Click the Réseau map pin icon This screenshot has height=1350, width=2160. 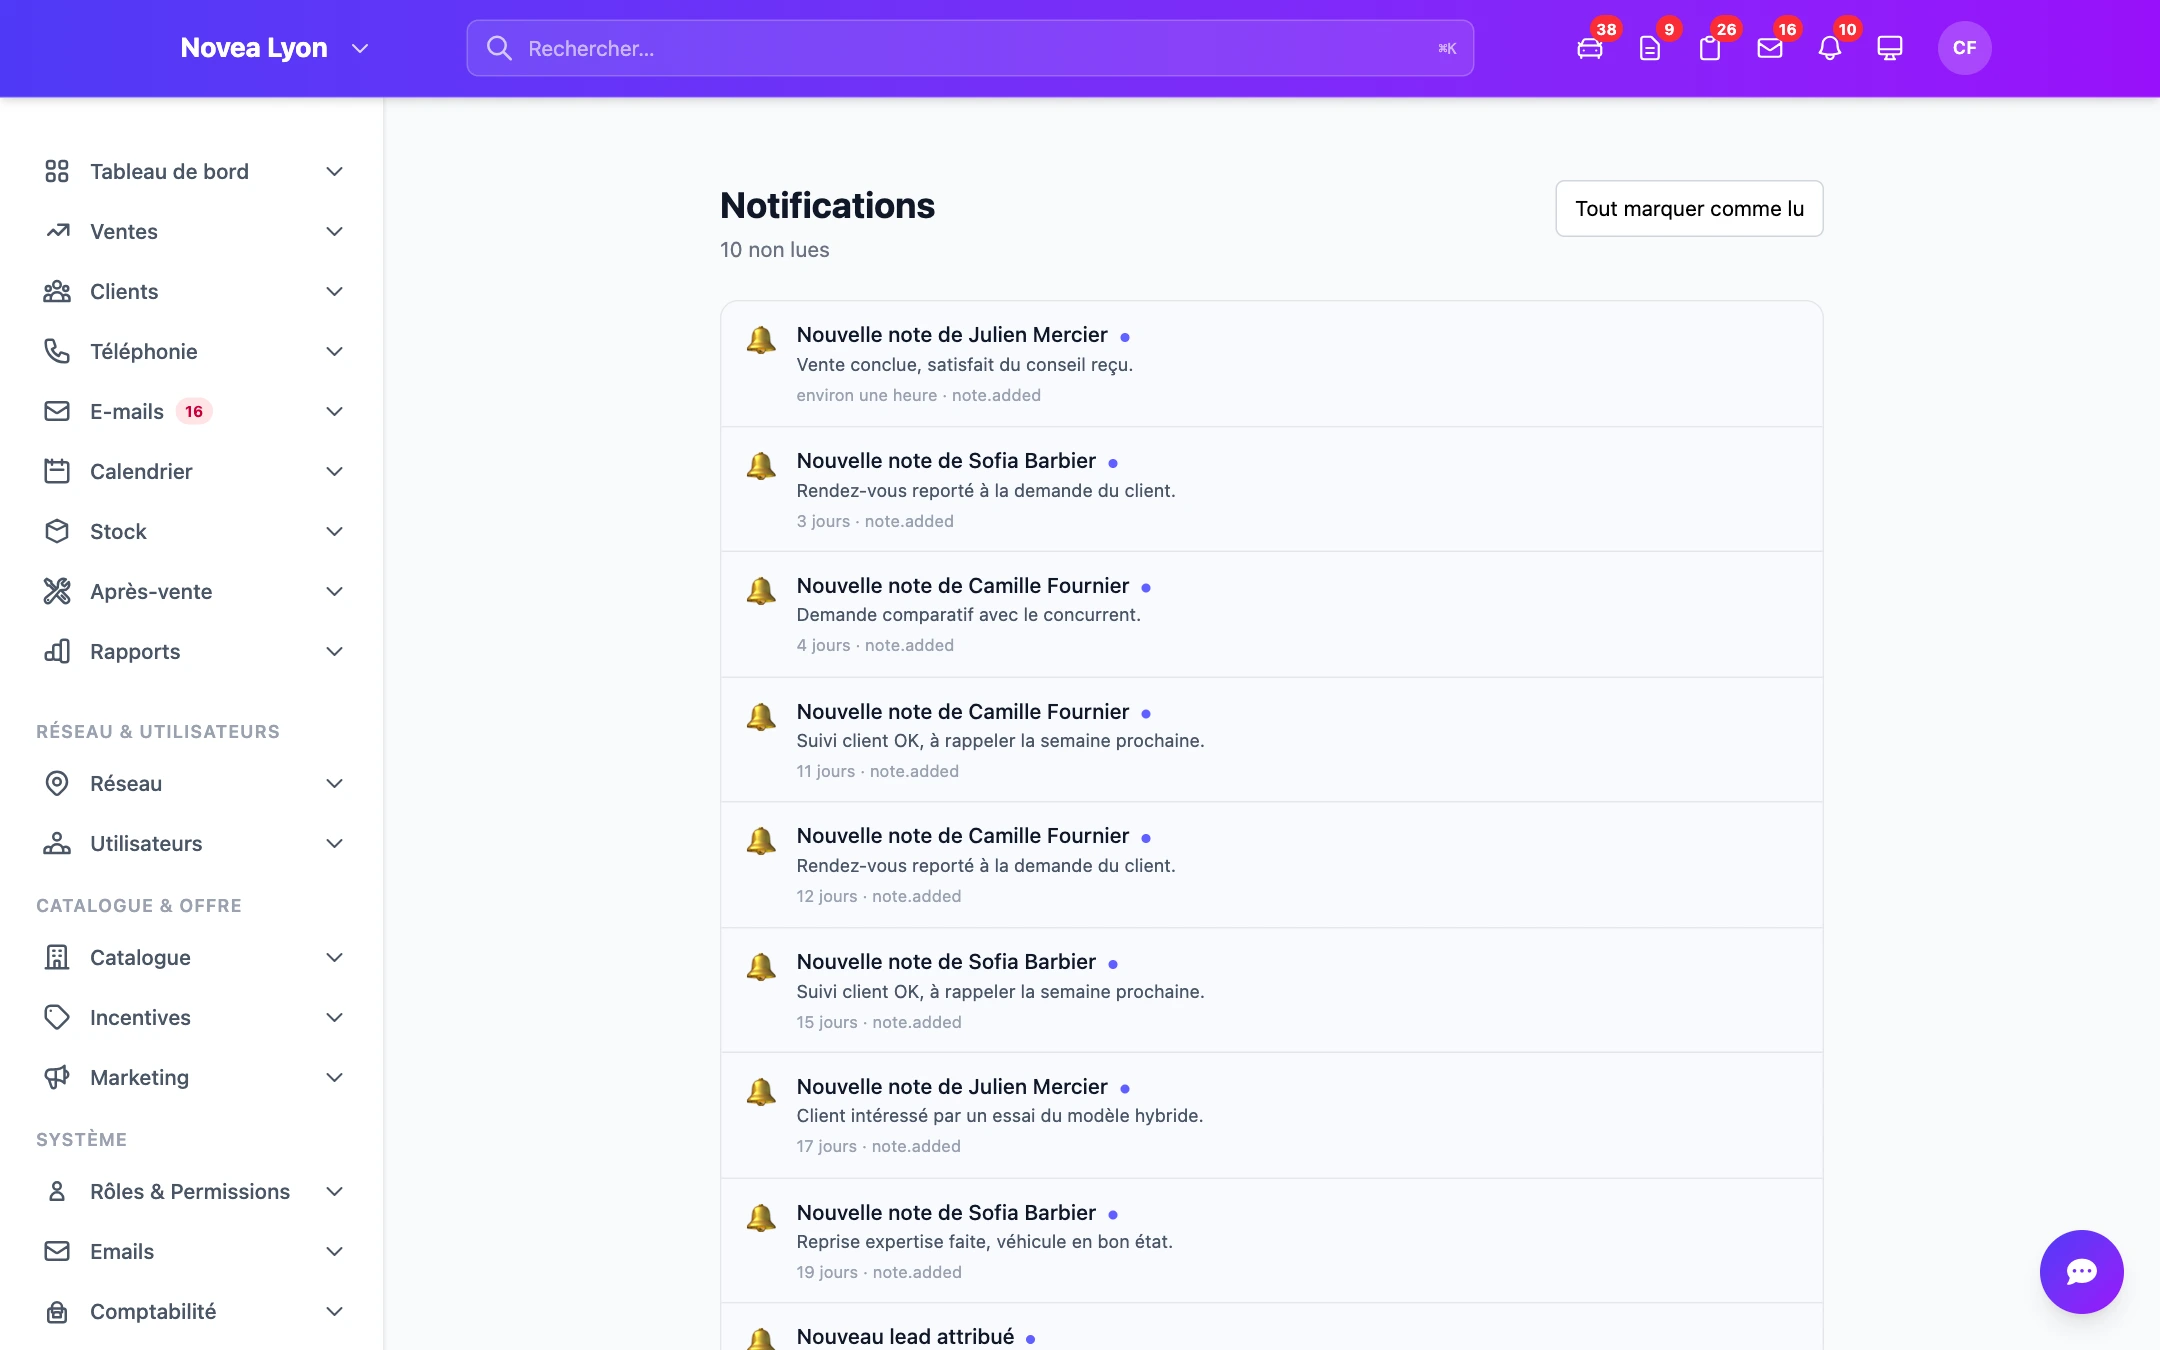tap(57, 783)
